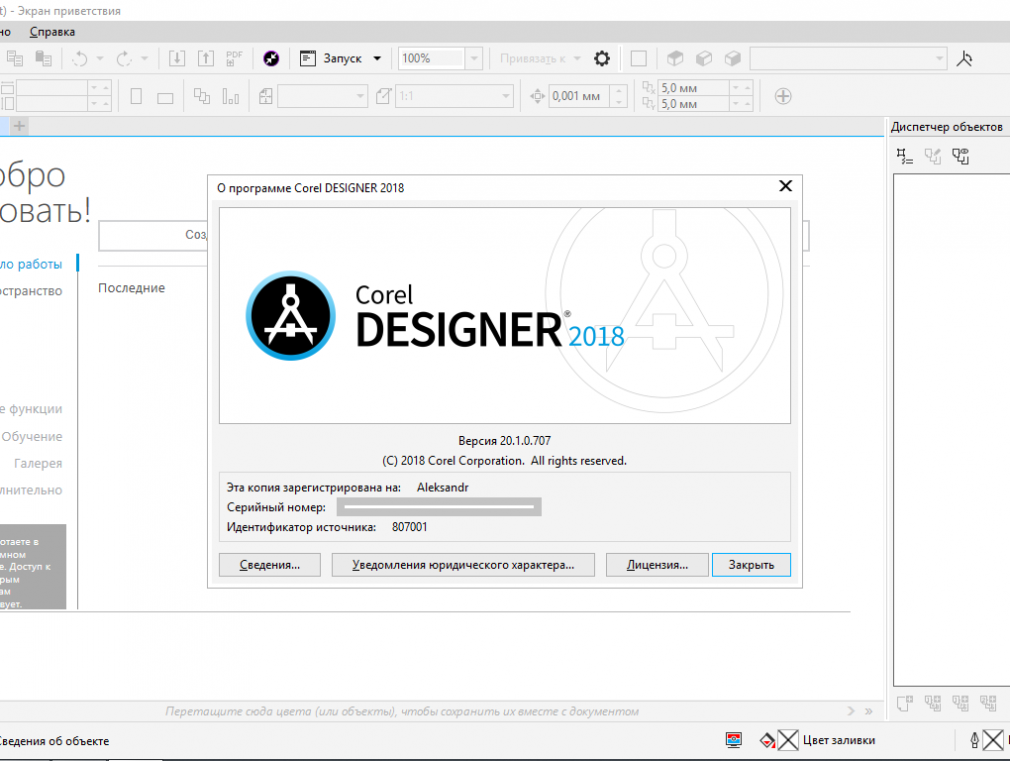Select Обучение in the welcome screen sidebar

pos(32,436)
